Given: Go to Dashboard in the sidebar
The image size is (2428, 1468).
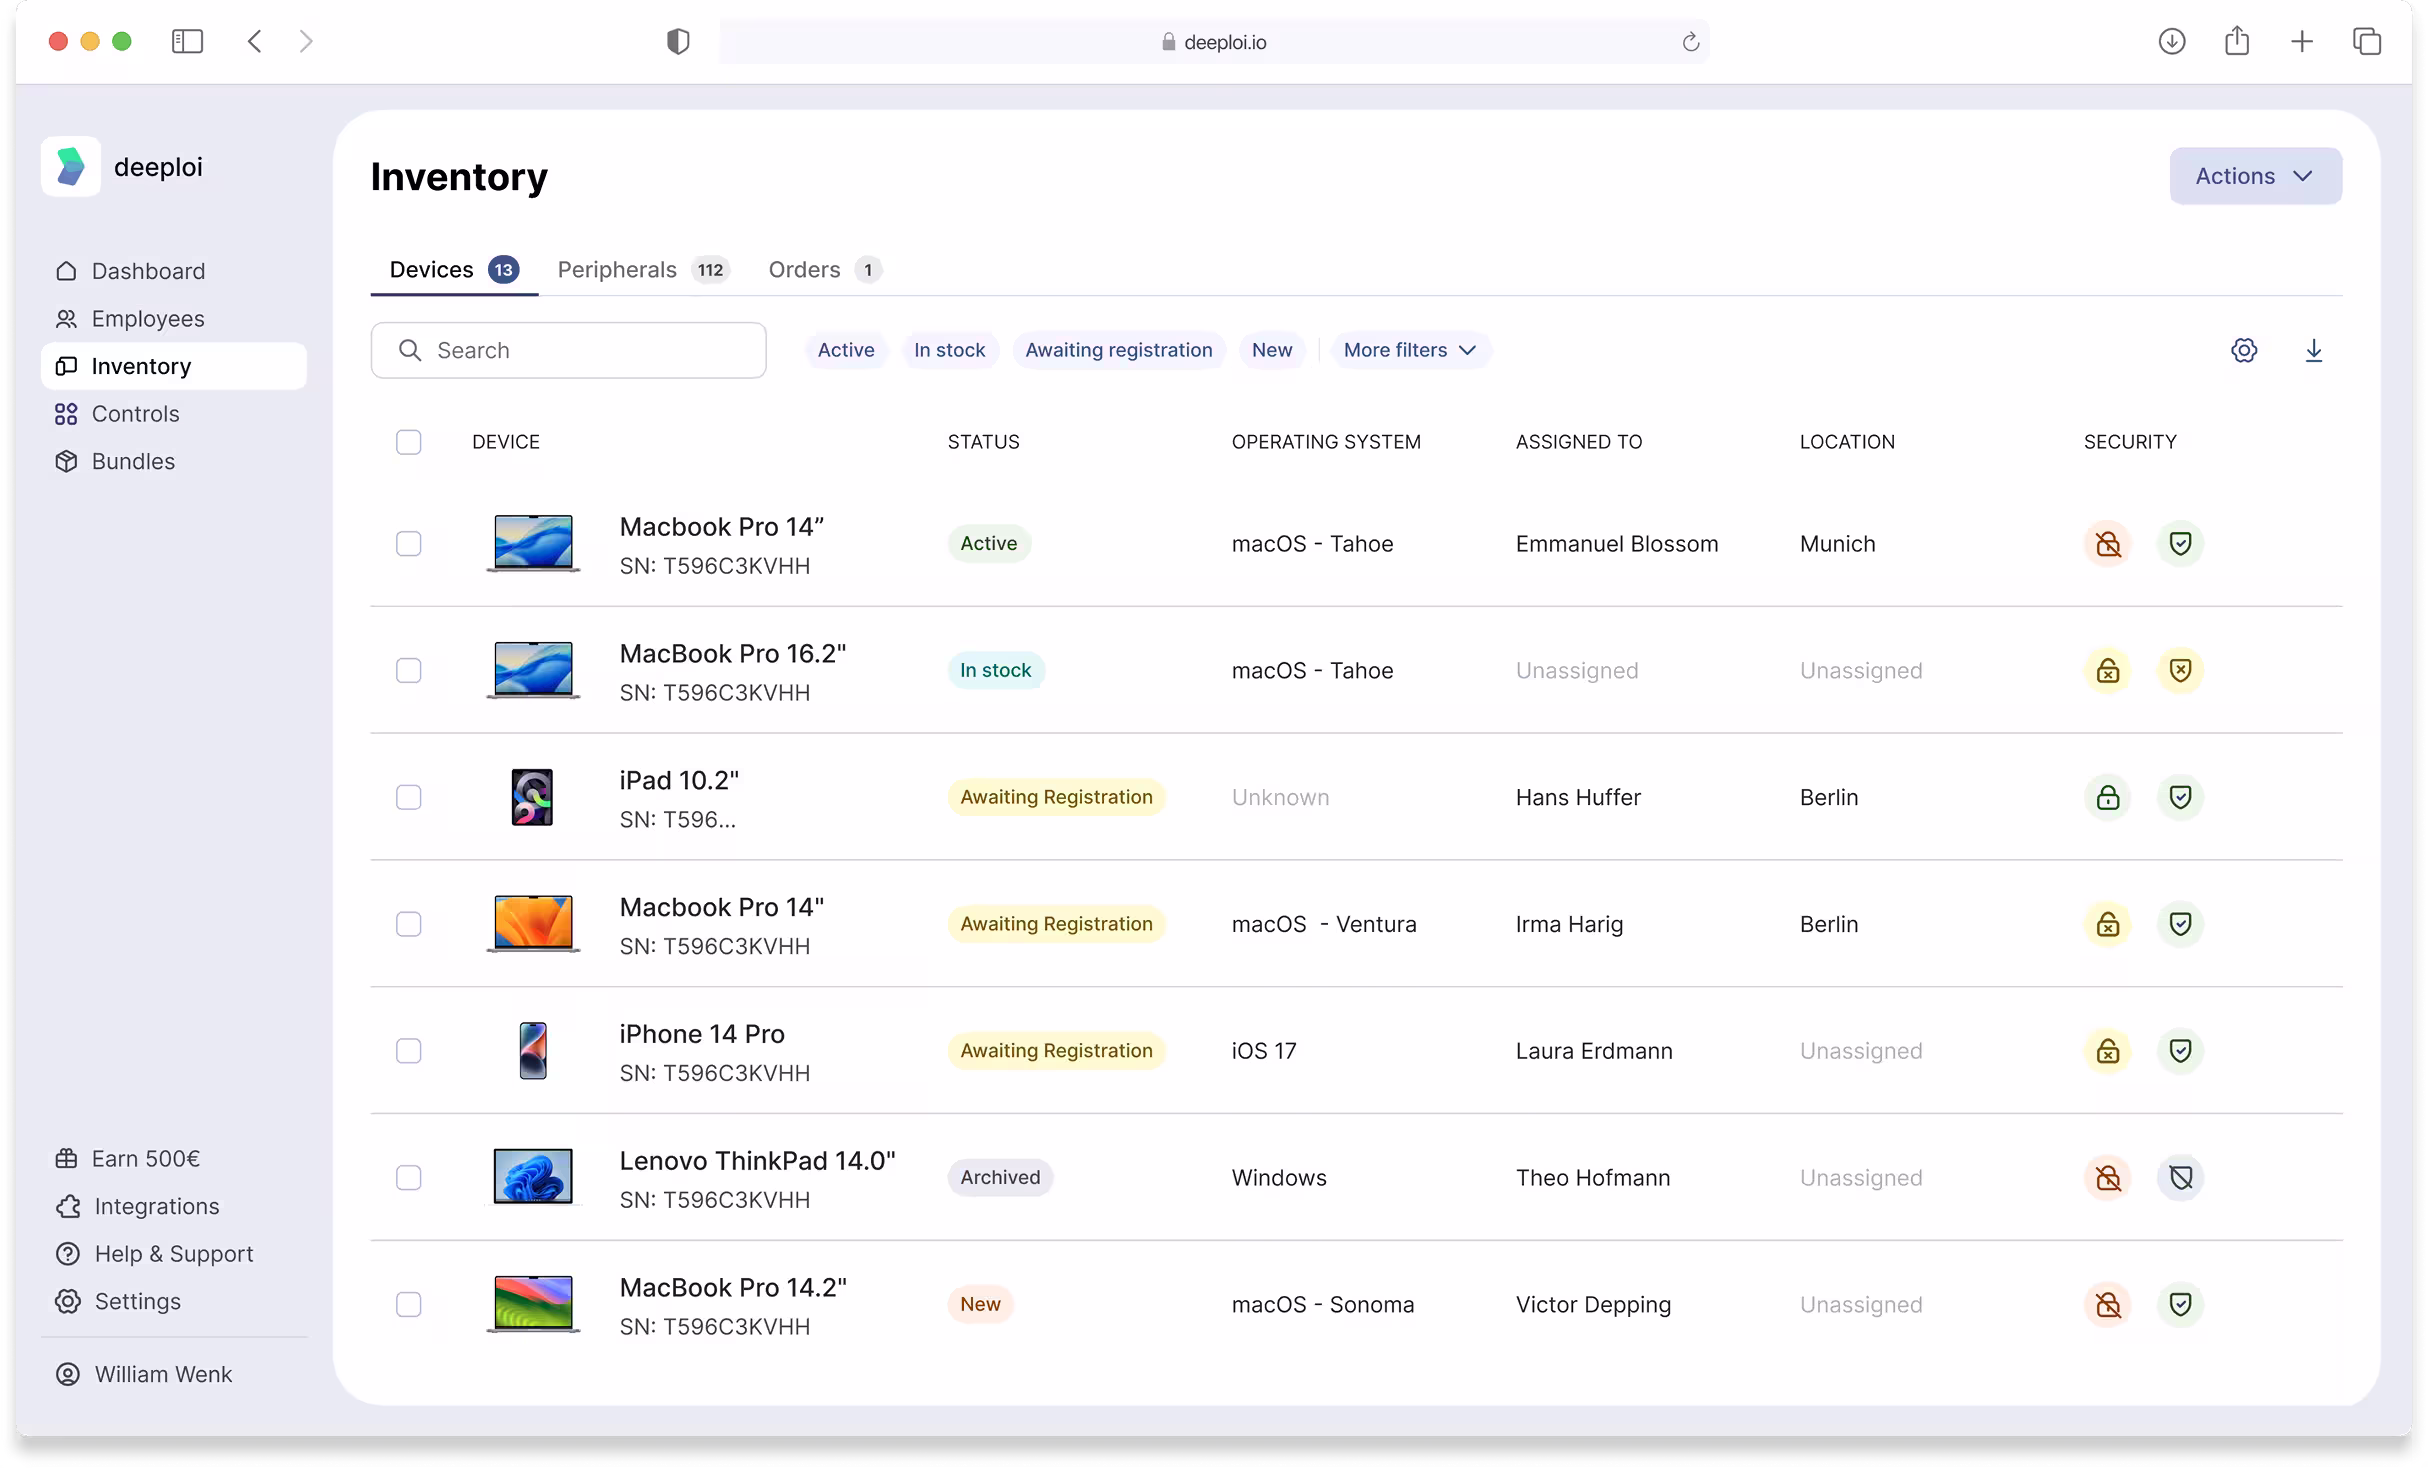Looking at the screenshot, I should (174, 271).
